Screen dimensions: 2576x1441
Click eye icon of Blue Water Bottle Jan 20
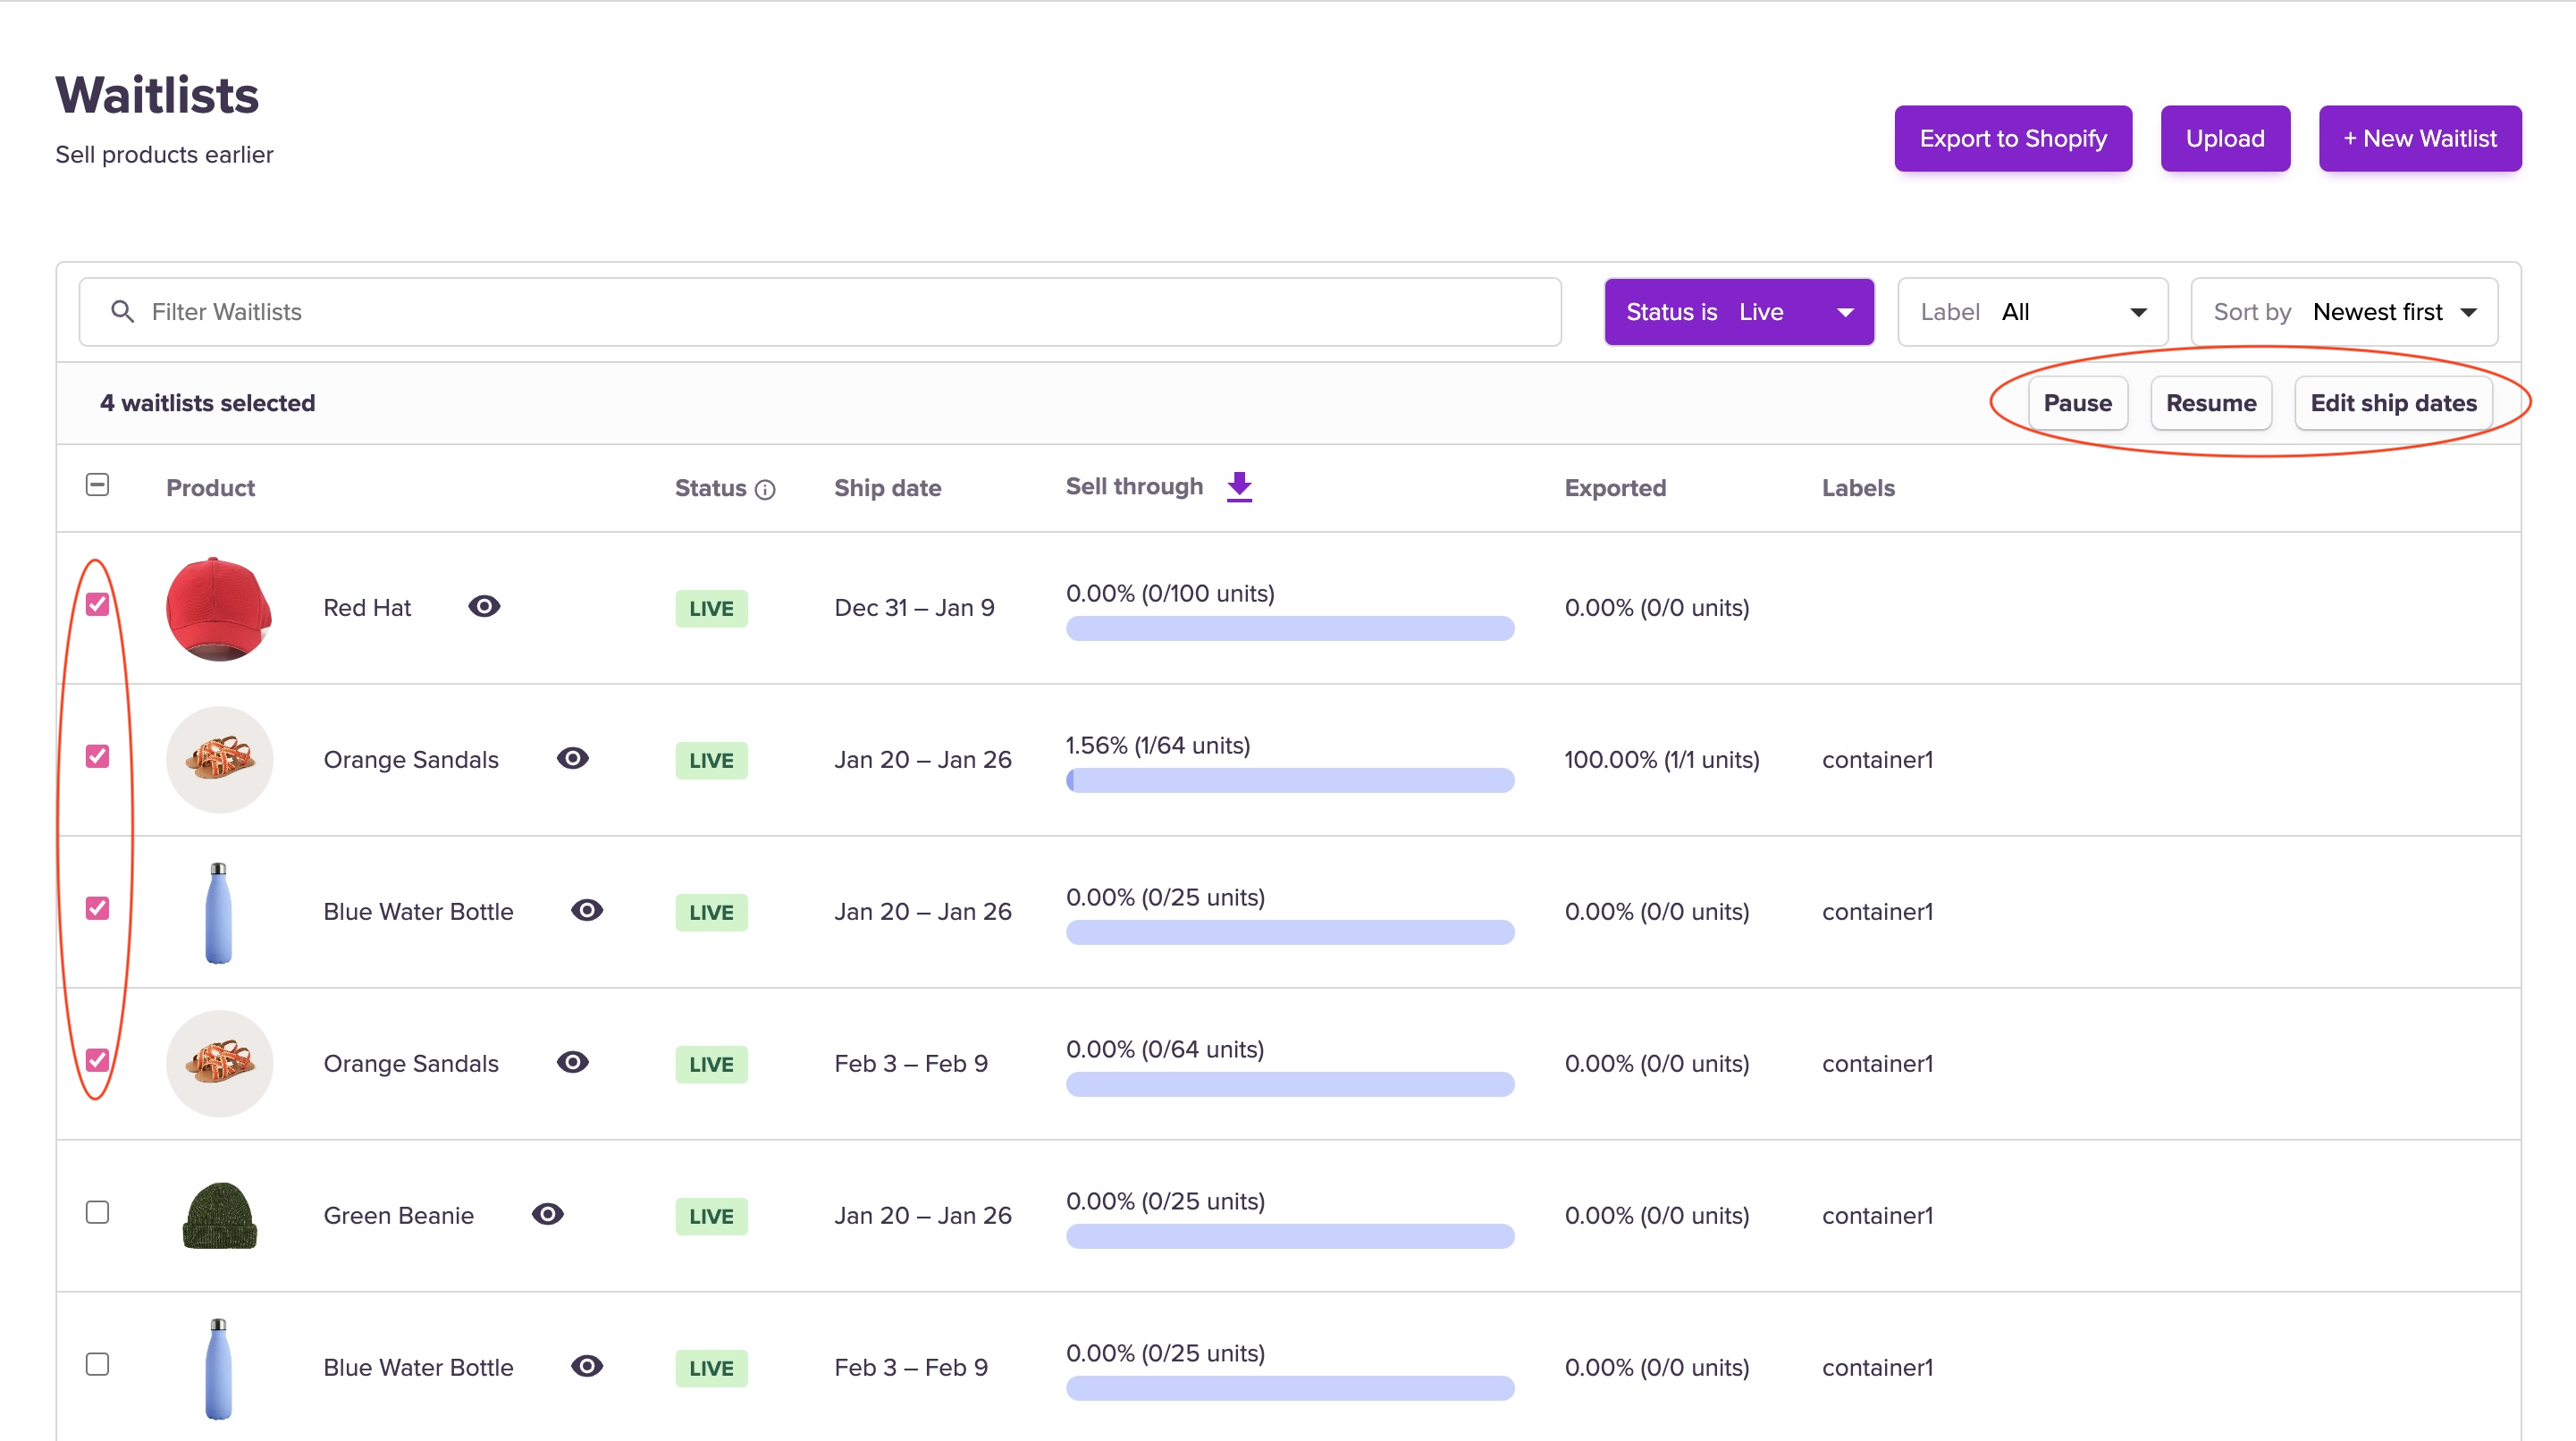587,910
